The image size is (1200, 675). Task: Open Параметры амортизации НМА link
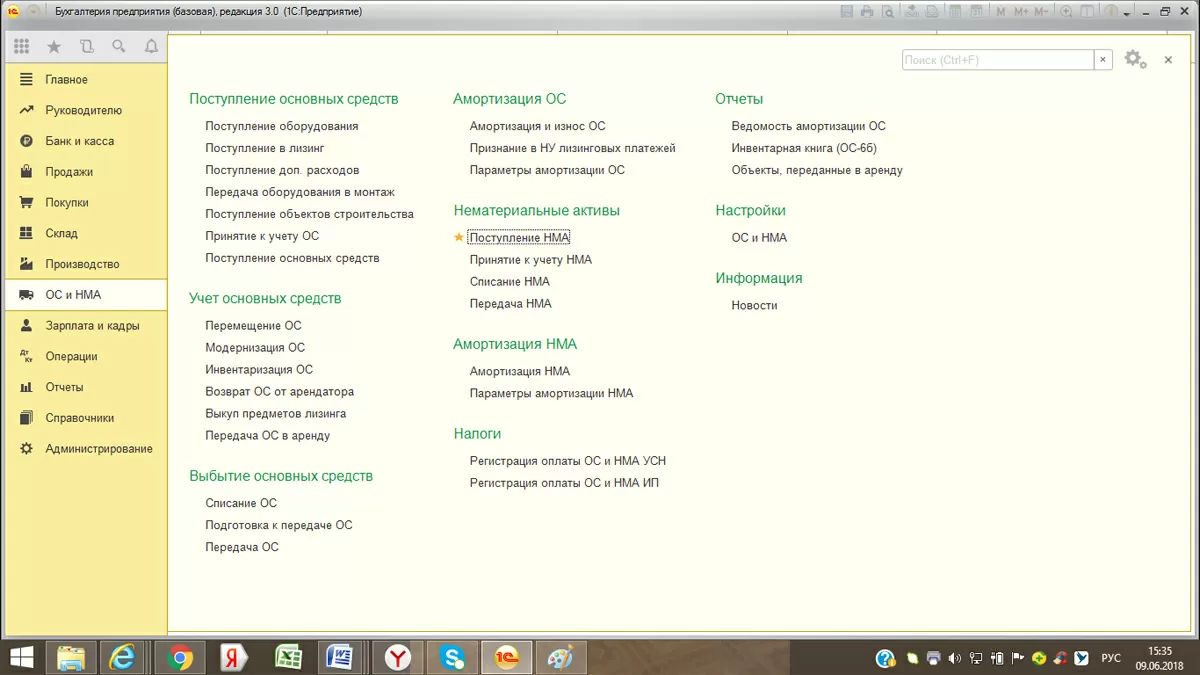click(552, 393)
